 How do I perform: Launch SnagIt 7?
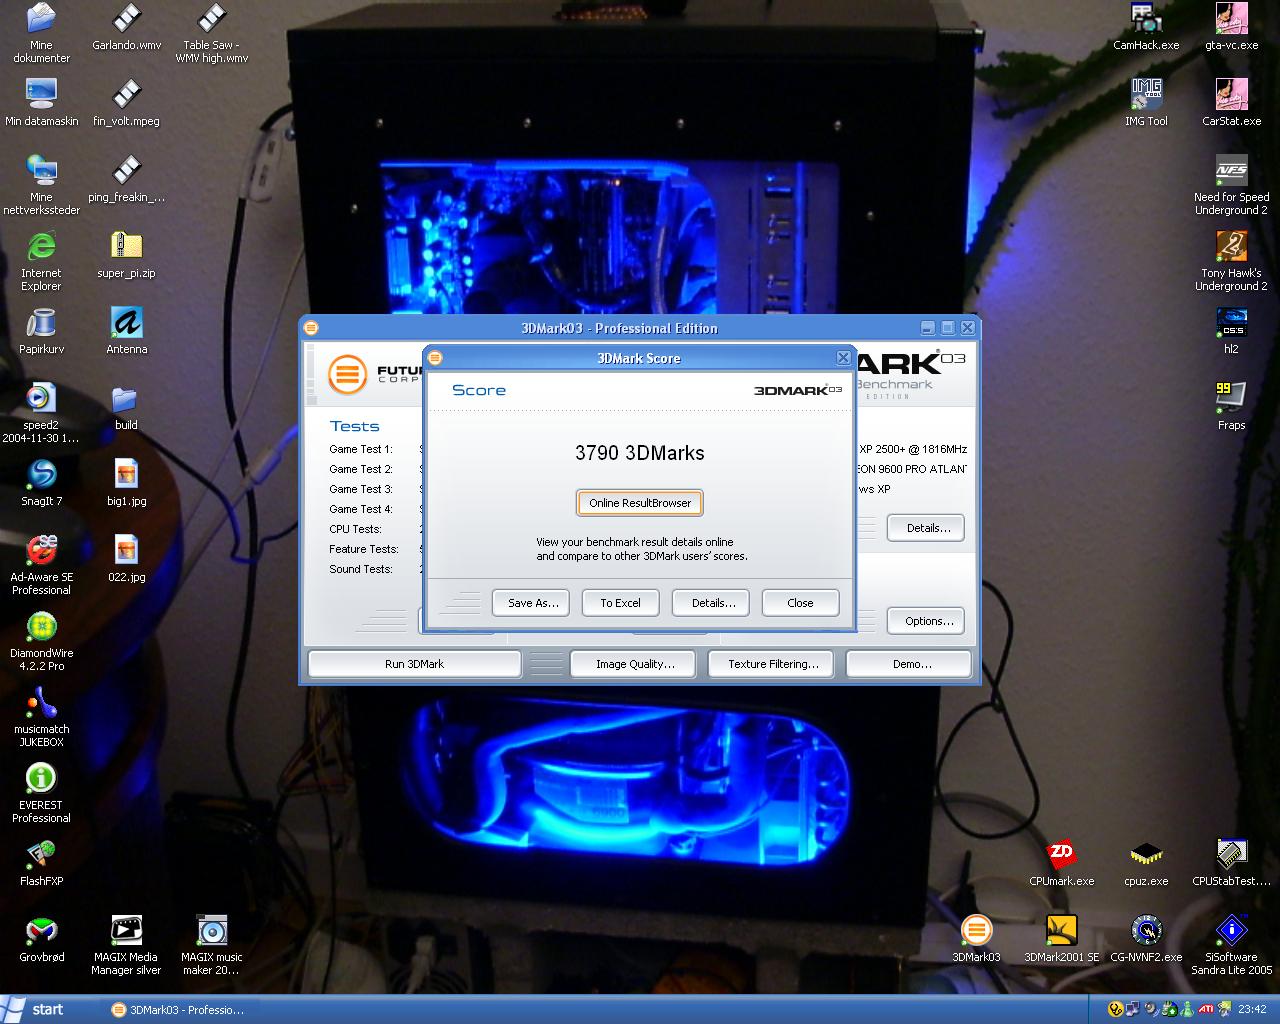coord(41,475)
